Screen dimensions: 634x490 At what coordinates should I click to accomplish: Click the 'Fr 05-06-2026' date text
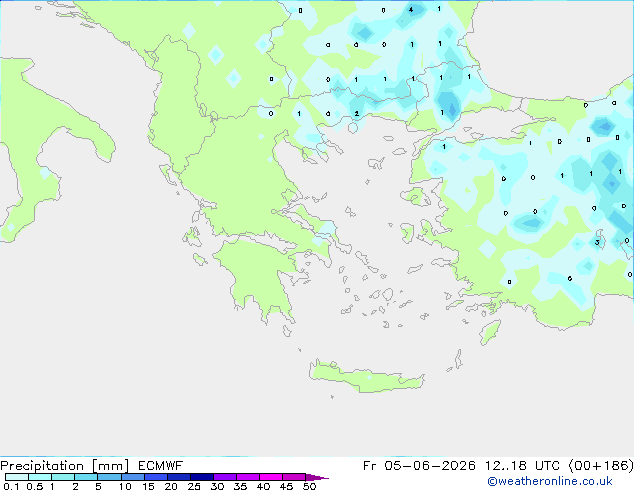pos(419,466)
